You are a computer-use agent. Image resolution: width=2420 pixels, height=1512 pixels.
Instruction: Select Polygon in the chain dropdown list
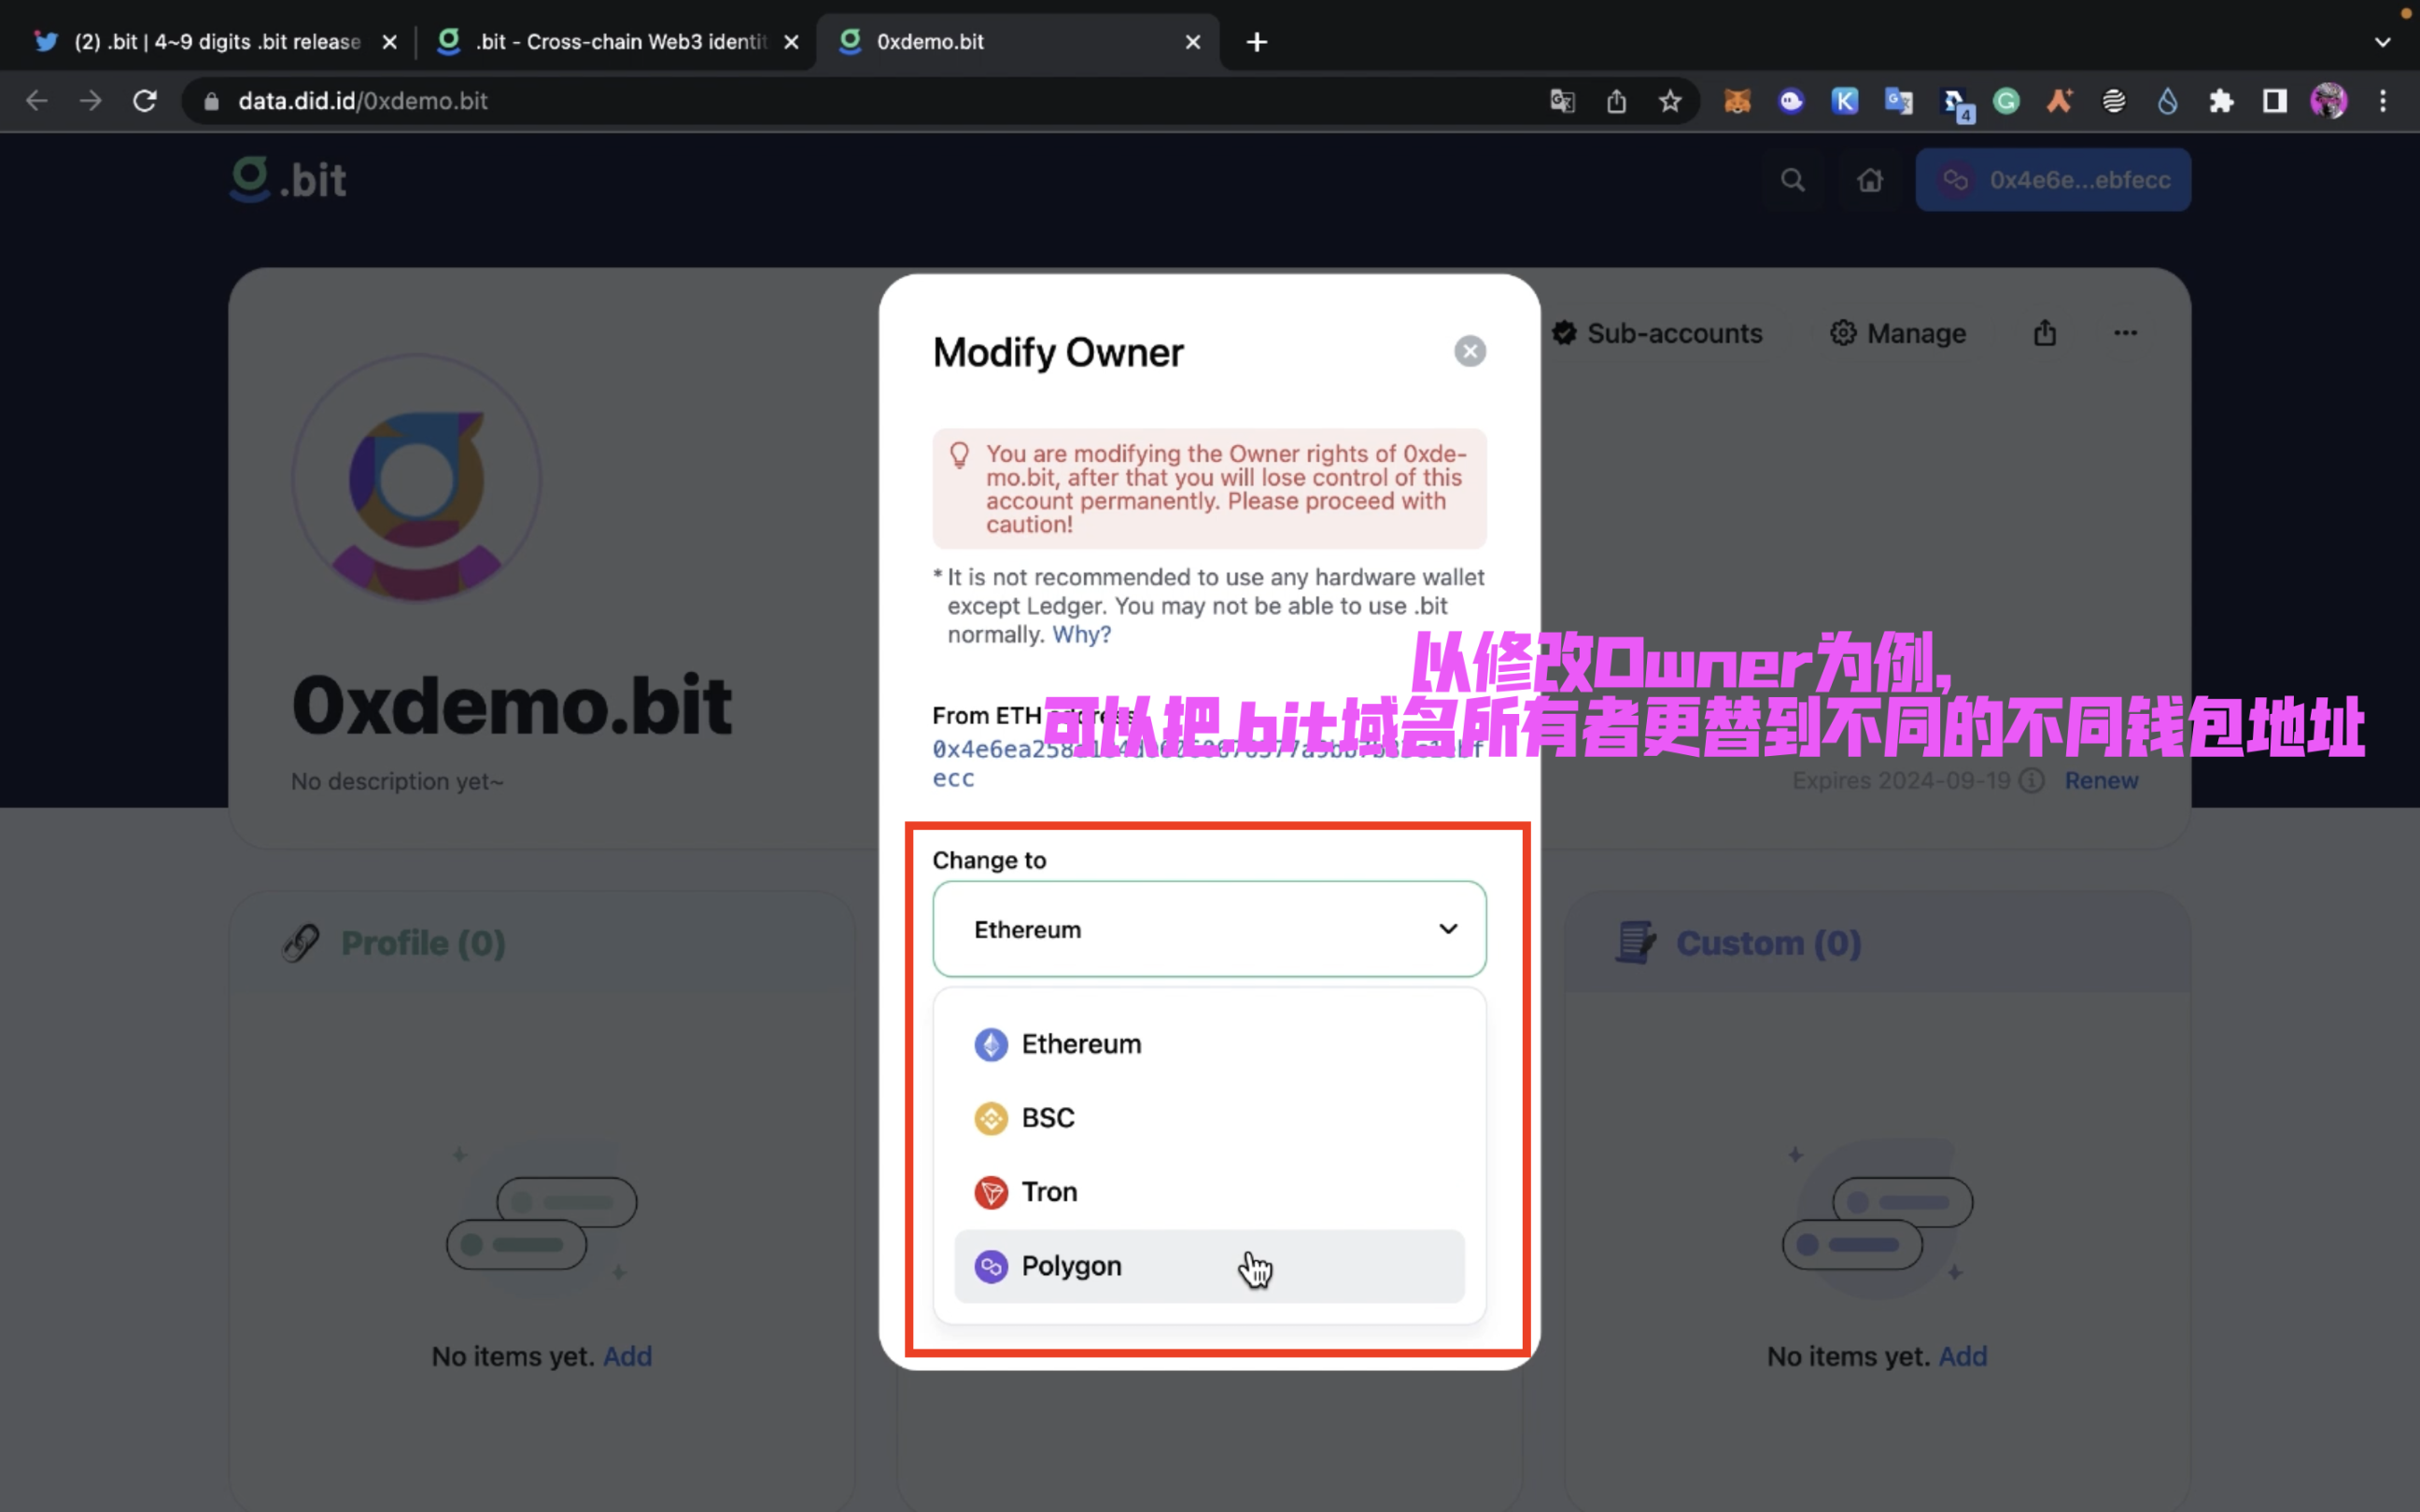pos(1209,1266)
